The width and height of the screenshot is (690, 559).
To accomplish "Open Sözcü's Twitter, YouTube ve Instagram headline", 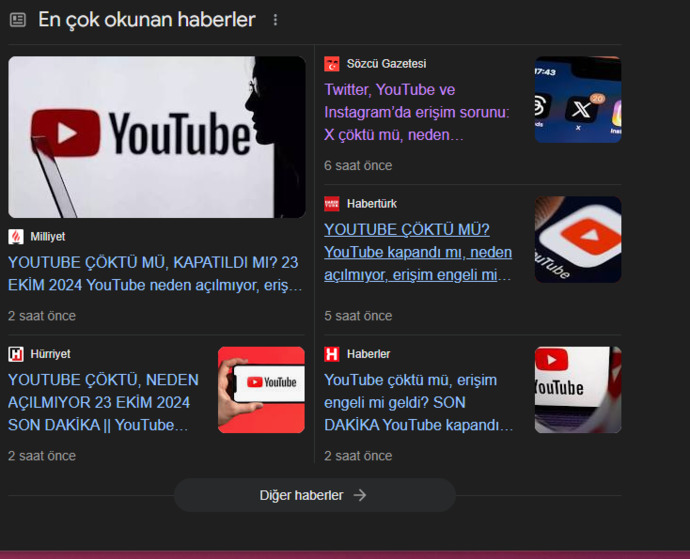I will 417,112.
